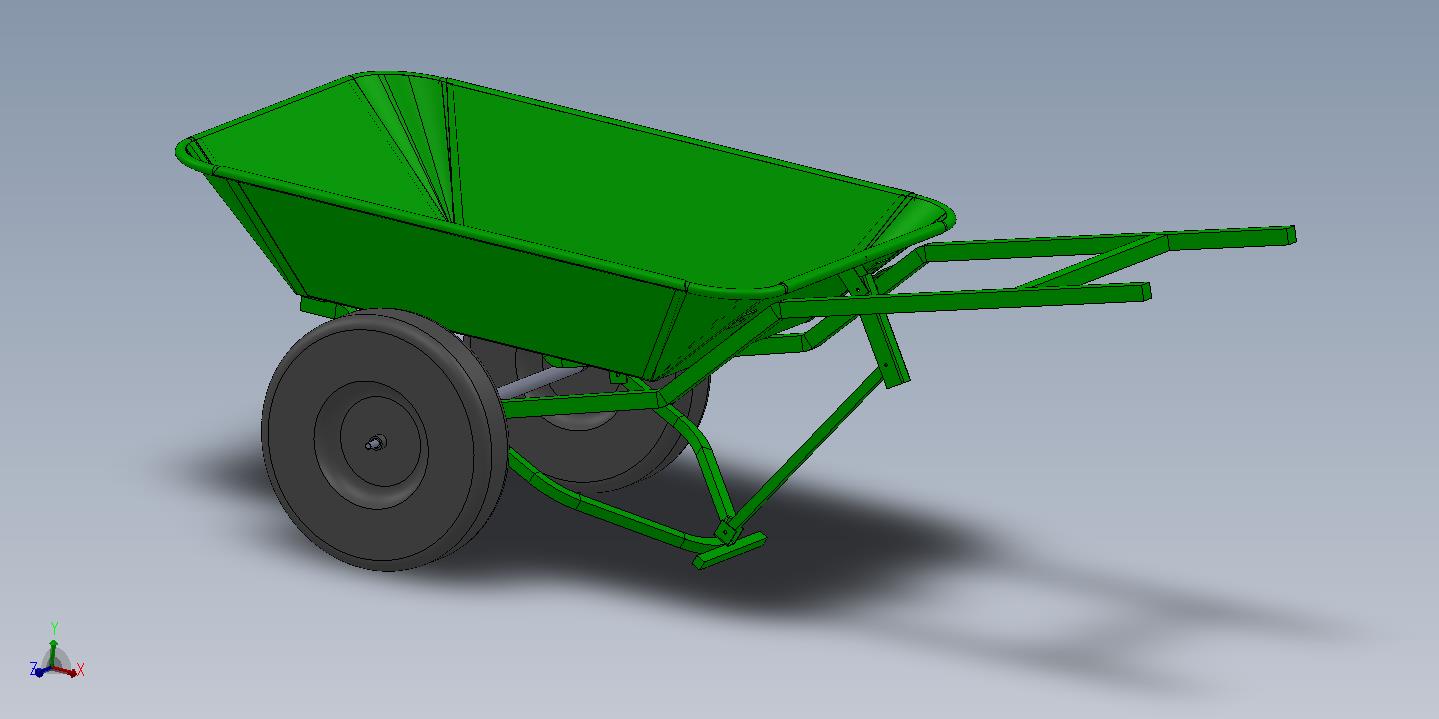Select the flat foot plate of the support leg

point(730,551)
